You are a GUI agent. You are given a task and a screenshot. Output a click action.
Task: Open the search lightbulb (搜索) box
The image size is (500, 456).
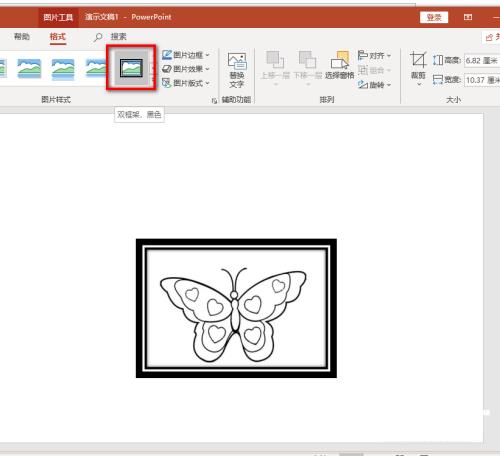[110, 37]
